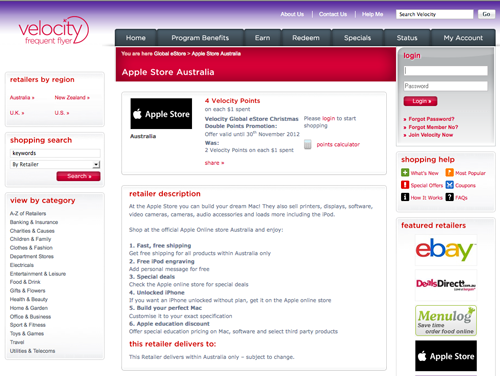Open the Home & Garden category
The height and width of the screenshot is (376, 500).
point(29,308)
